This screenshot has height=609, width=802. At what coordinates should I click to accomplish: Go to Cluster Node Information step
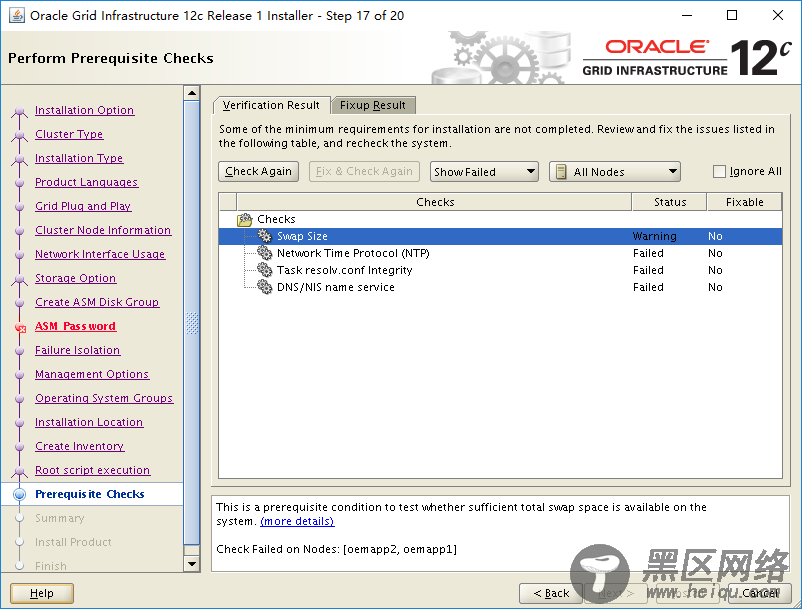[103, 230]
